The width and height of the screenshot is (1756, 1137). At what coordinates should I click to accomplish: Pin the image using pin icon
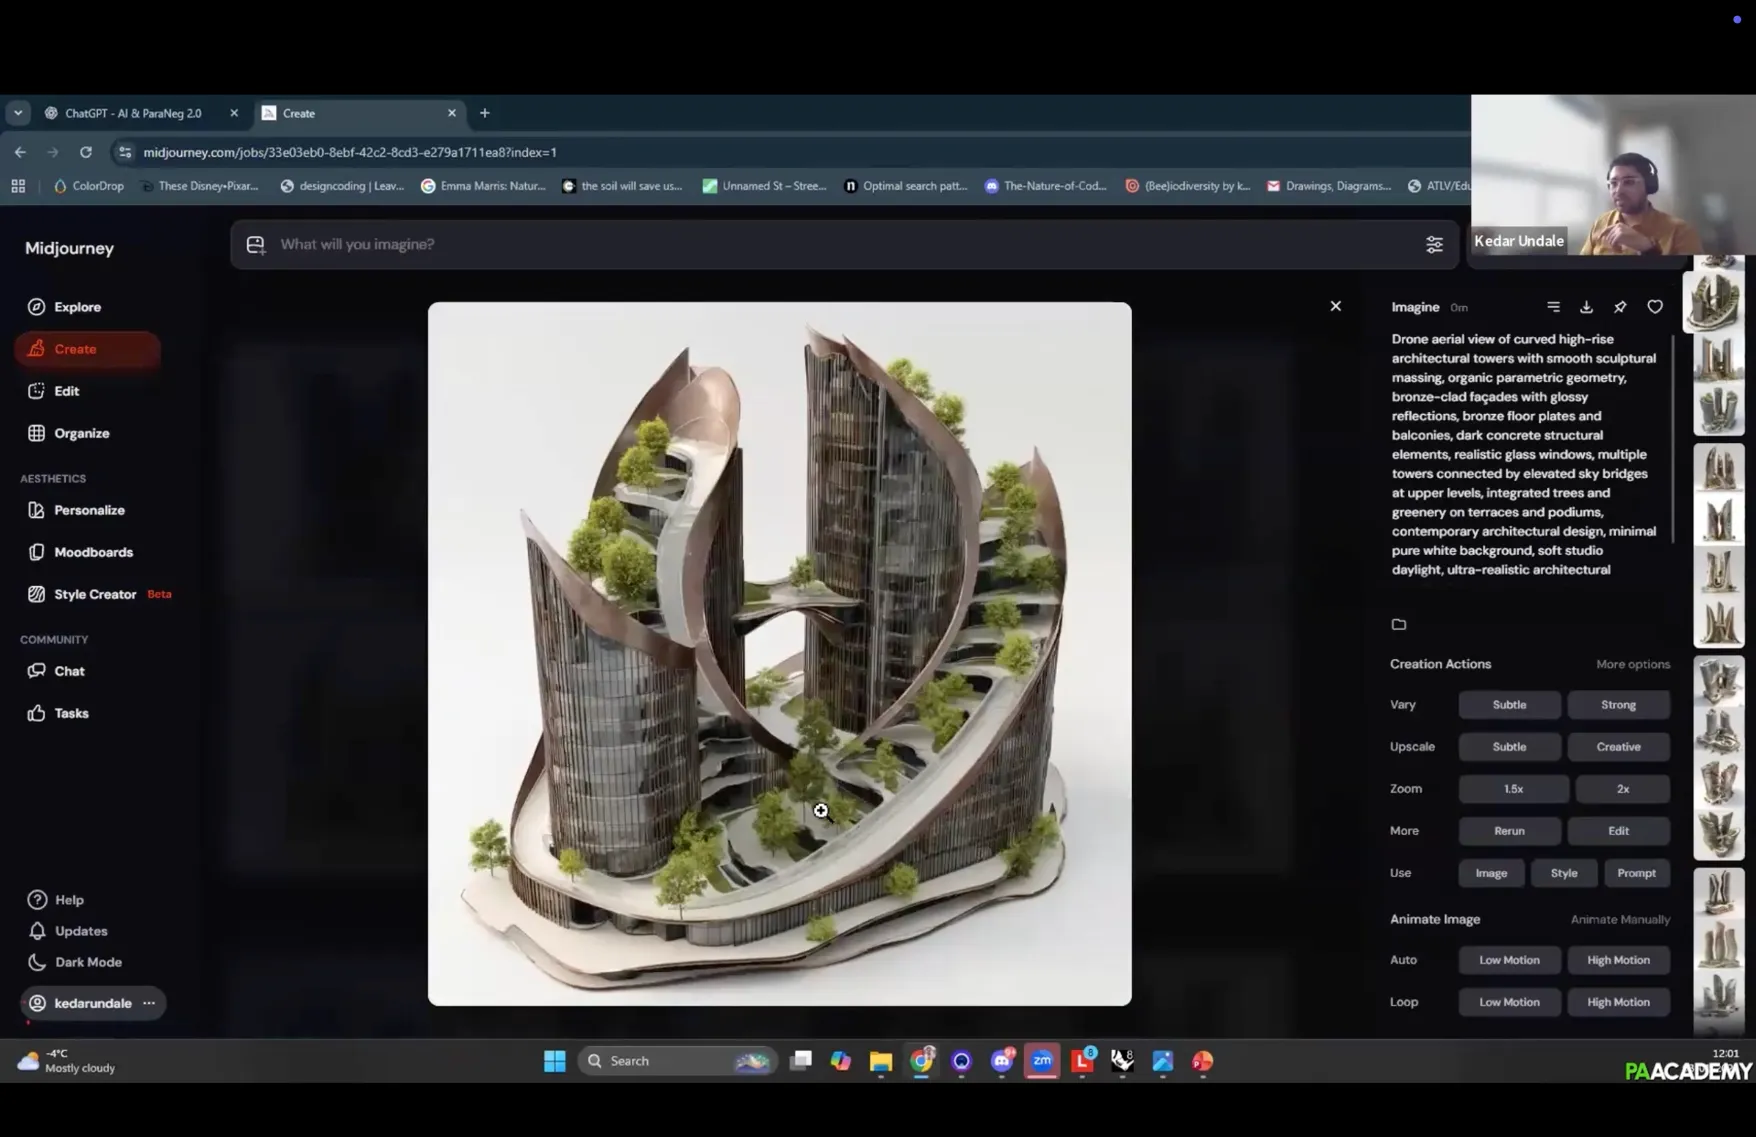click(1620, 307)
